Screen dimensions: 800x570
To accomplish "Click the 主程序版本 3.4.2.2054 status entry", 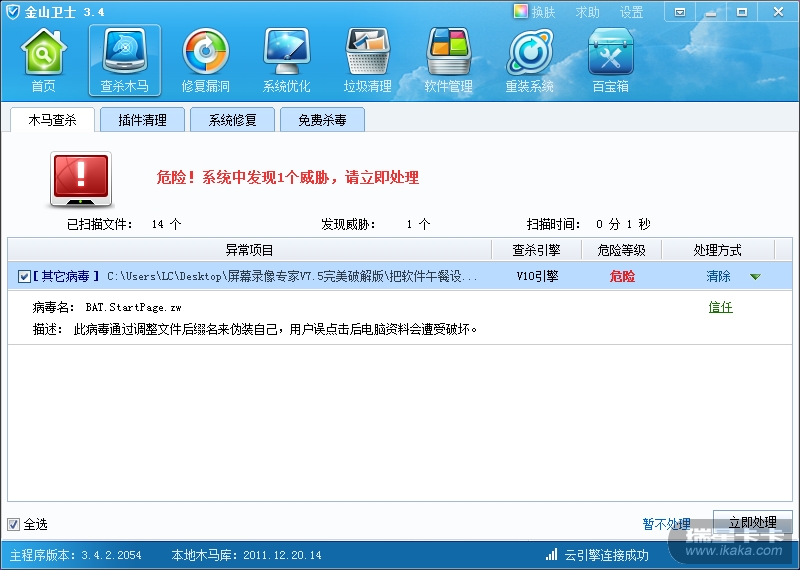I will point(76,555).
